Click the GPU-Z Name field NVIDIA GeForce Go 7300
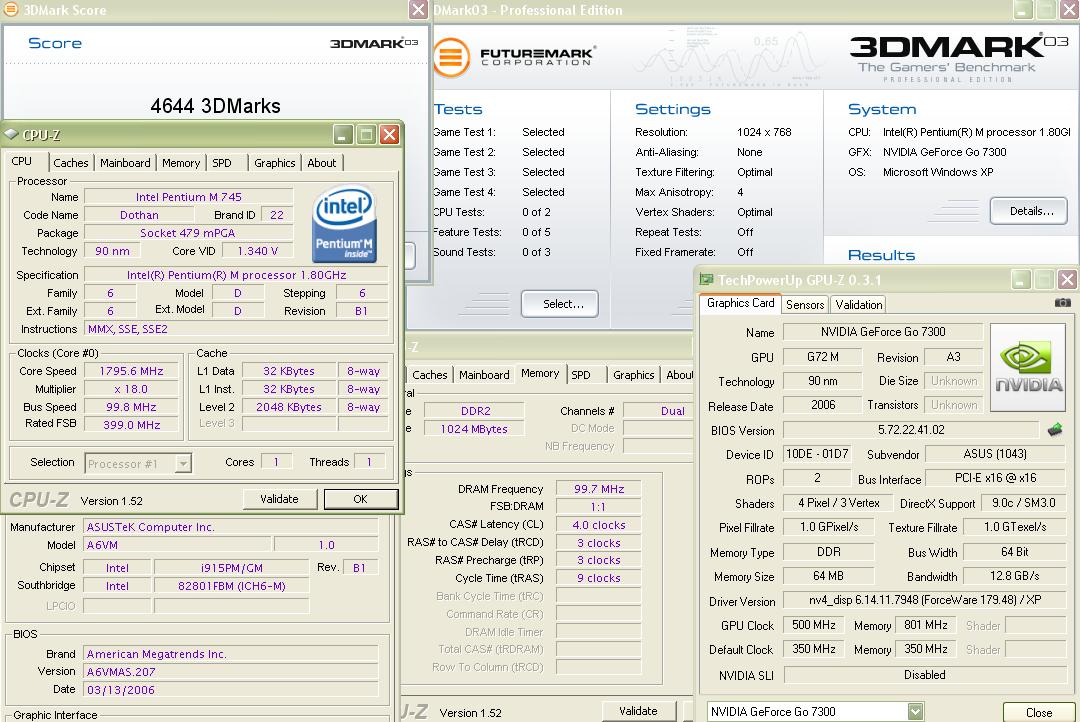The image size is (1080, 722). [x=883, y=332]
